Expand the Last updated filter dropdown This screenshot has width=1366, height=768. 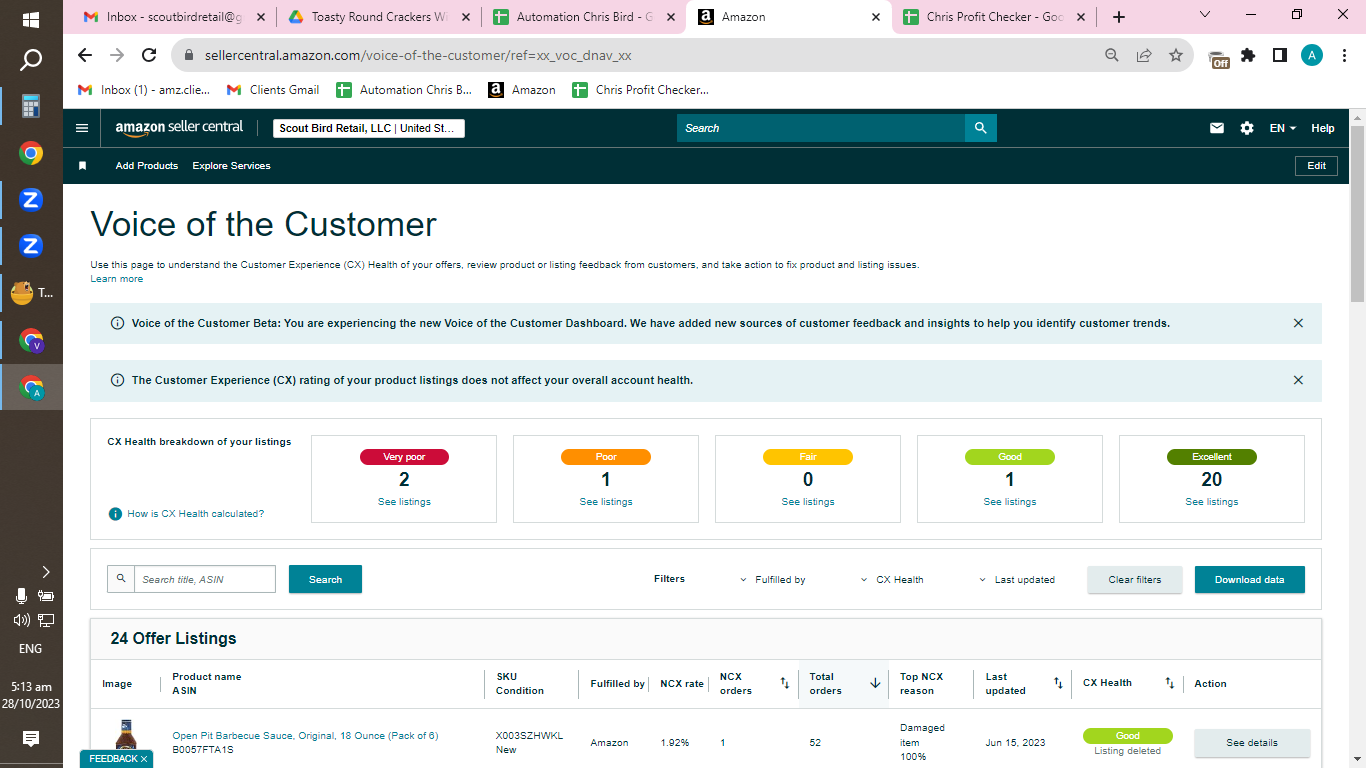click(x=1016, y=580)
